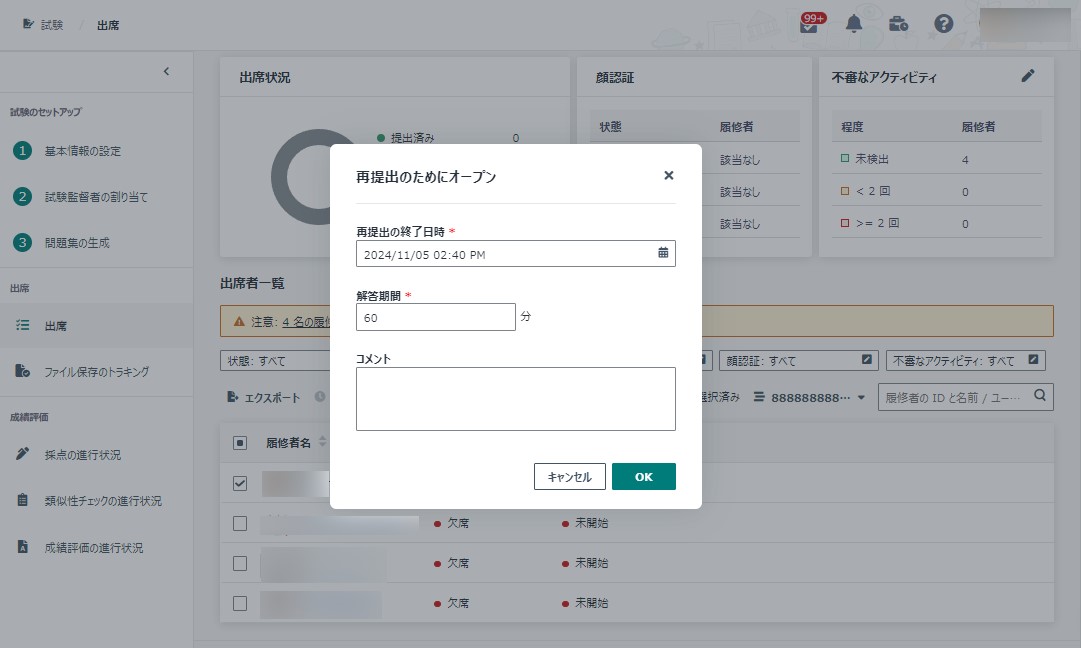Click the キャンセル button
Image resolution: width=1081 pixels, height=648 pixels.
point(569,477)
